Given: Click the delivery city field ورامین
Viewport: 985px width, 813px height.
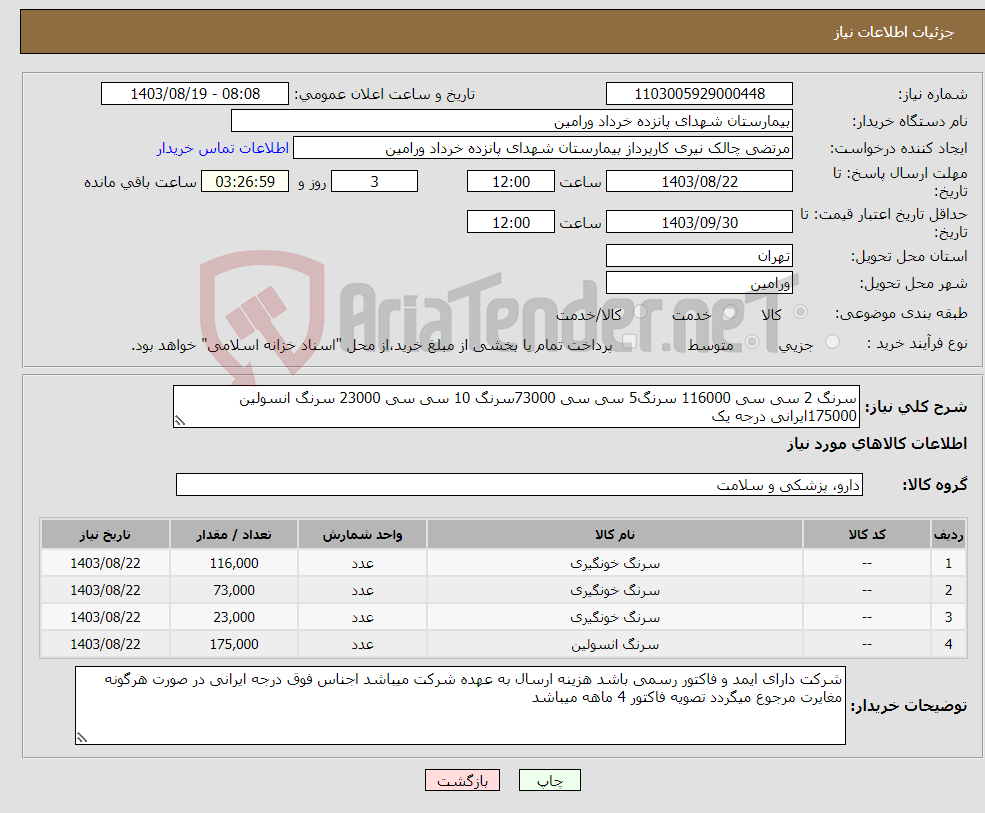Looking at the screenshot, I should (699, 283).
